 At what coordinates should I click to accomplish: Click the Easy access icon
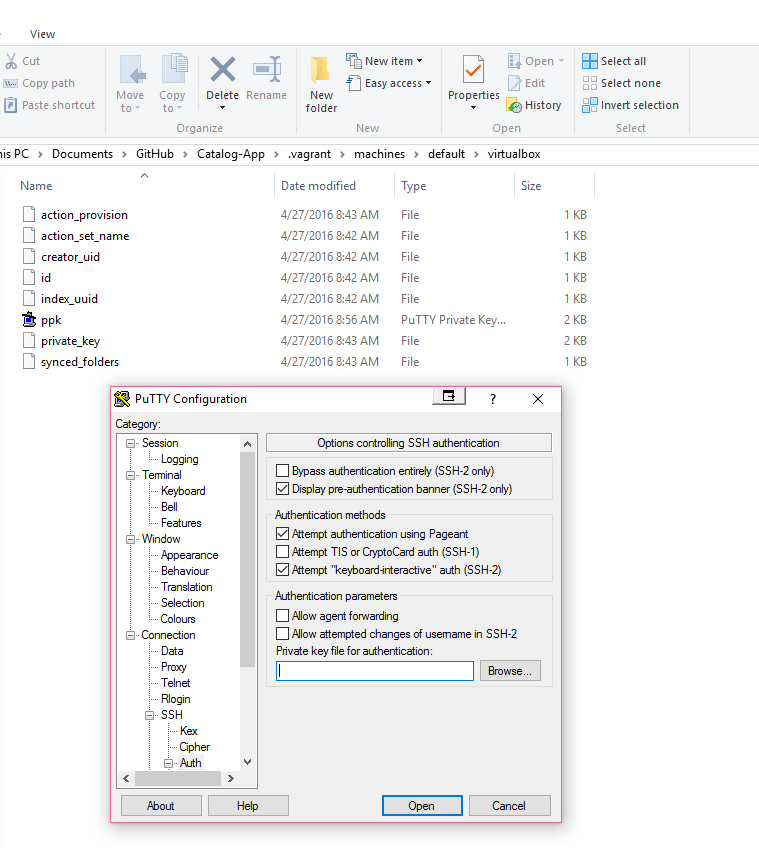click(x=353, y=83)
